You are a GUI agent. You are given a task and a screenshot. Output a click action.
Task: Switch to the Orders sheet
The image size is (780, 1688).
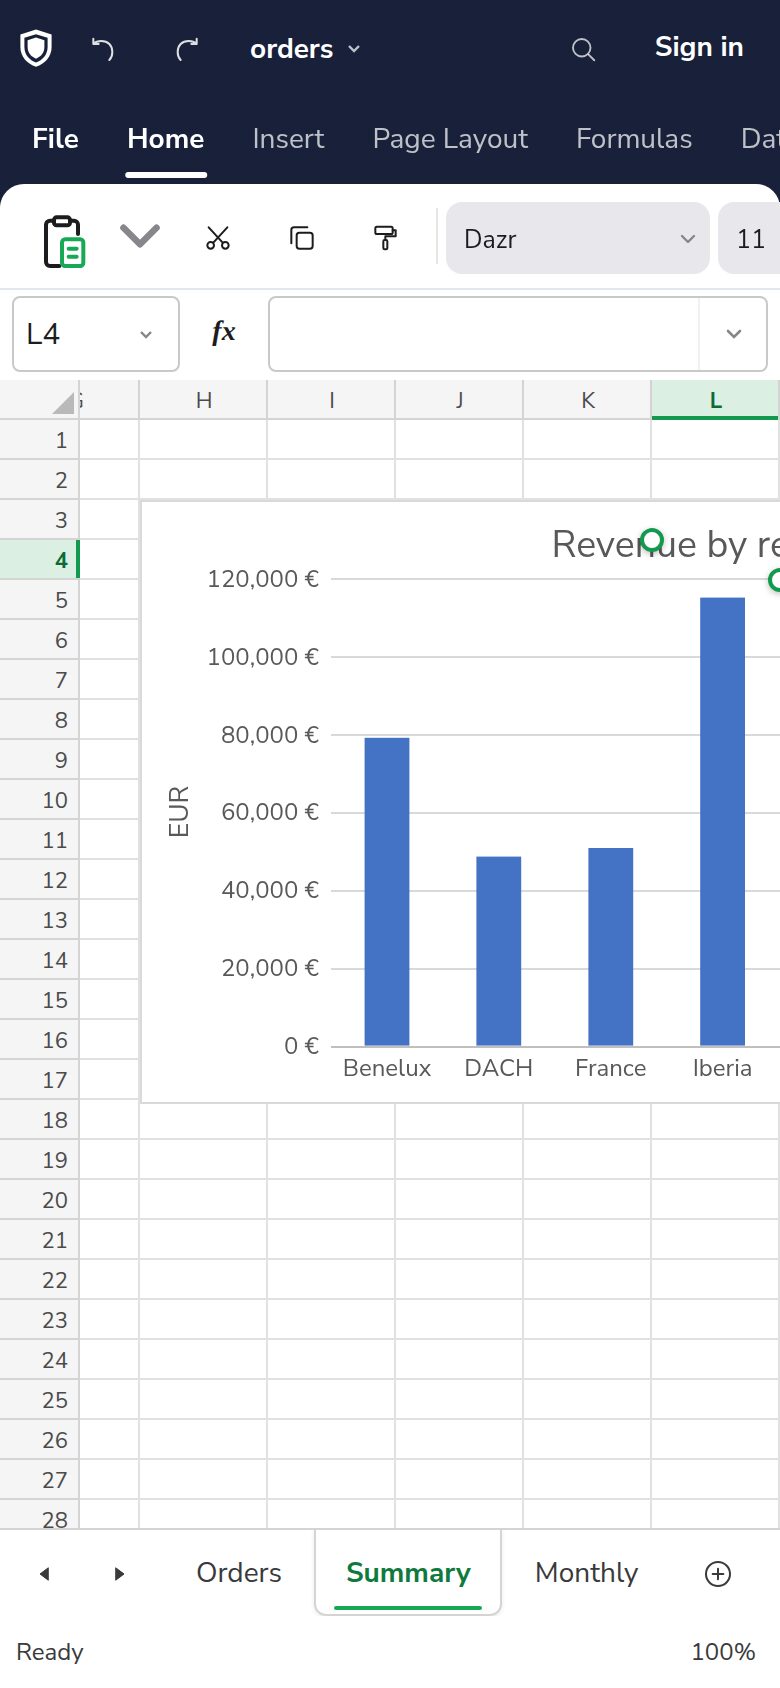click(x=239, y=1573)
